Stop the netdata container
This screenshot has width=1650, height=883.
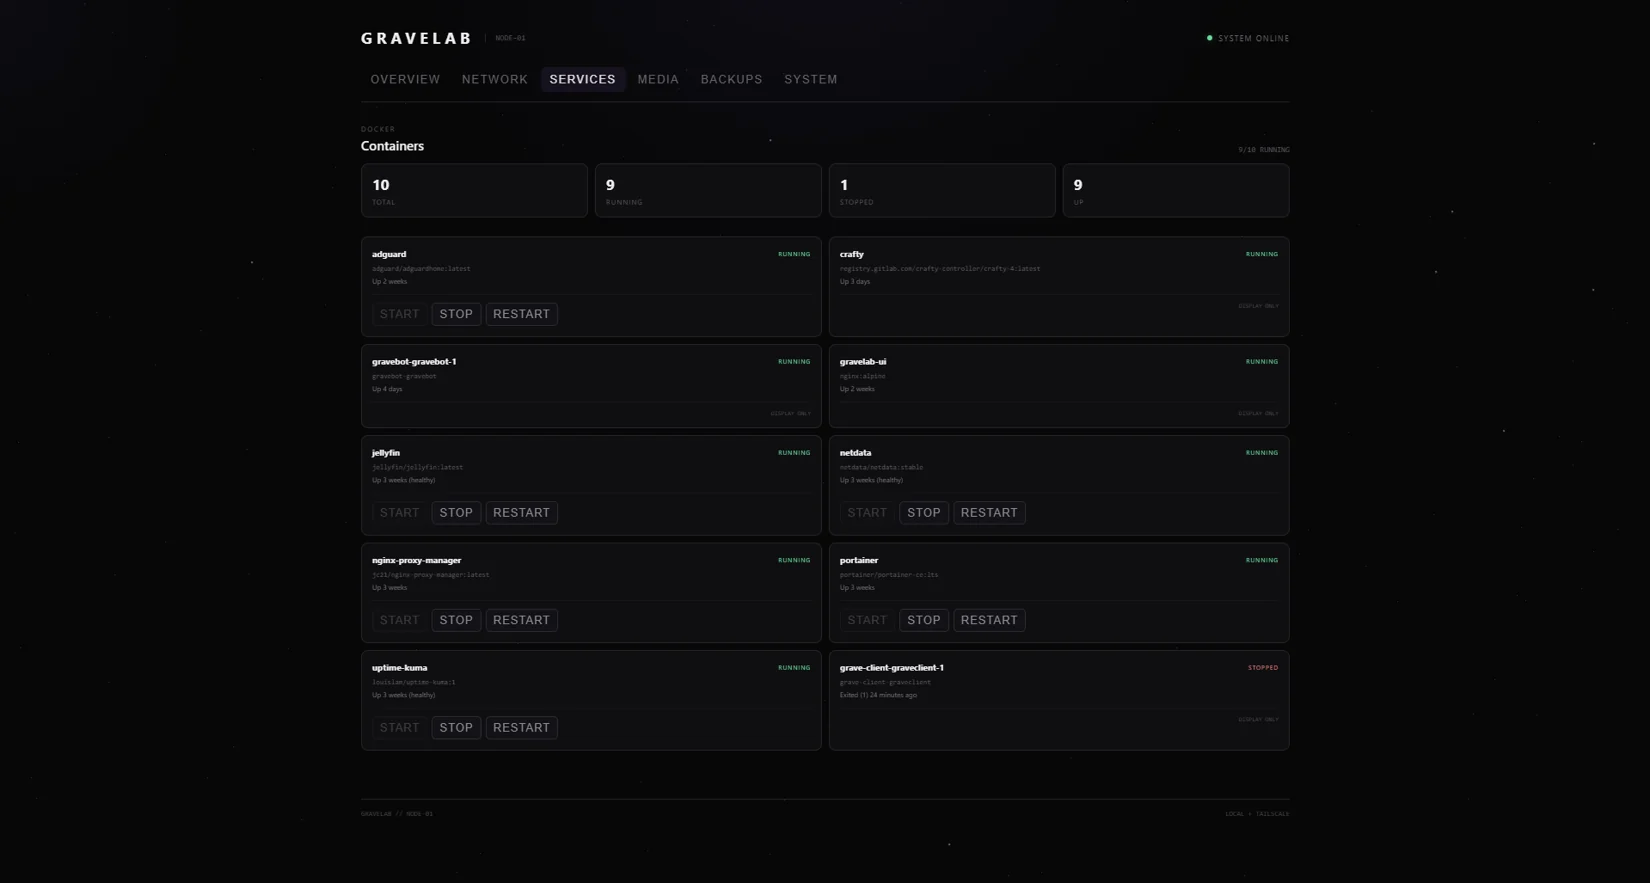click(924, 513)
